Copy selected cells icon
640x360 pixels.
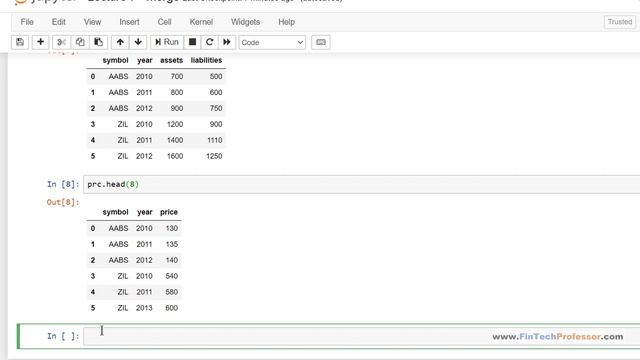coord(80,42)
